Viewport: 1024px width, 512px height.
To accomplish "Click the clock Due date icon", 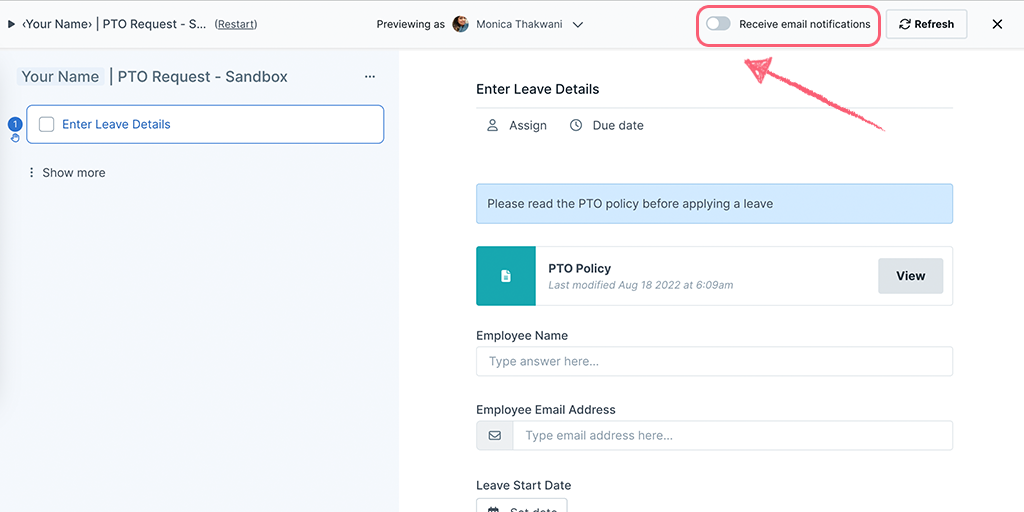I will [x=575, y=125].
